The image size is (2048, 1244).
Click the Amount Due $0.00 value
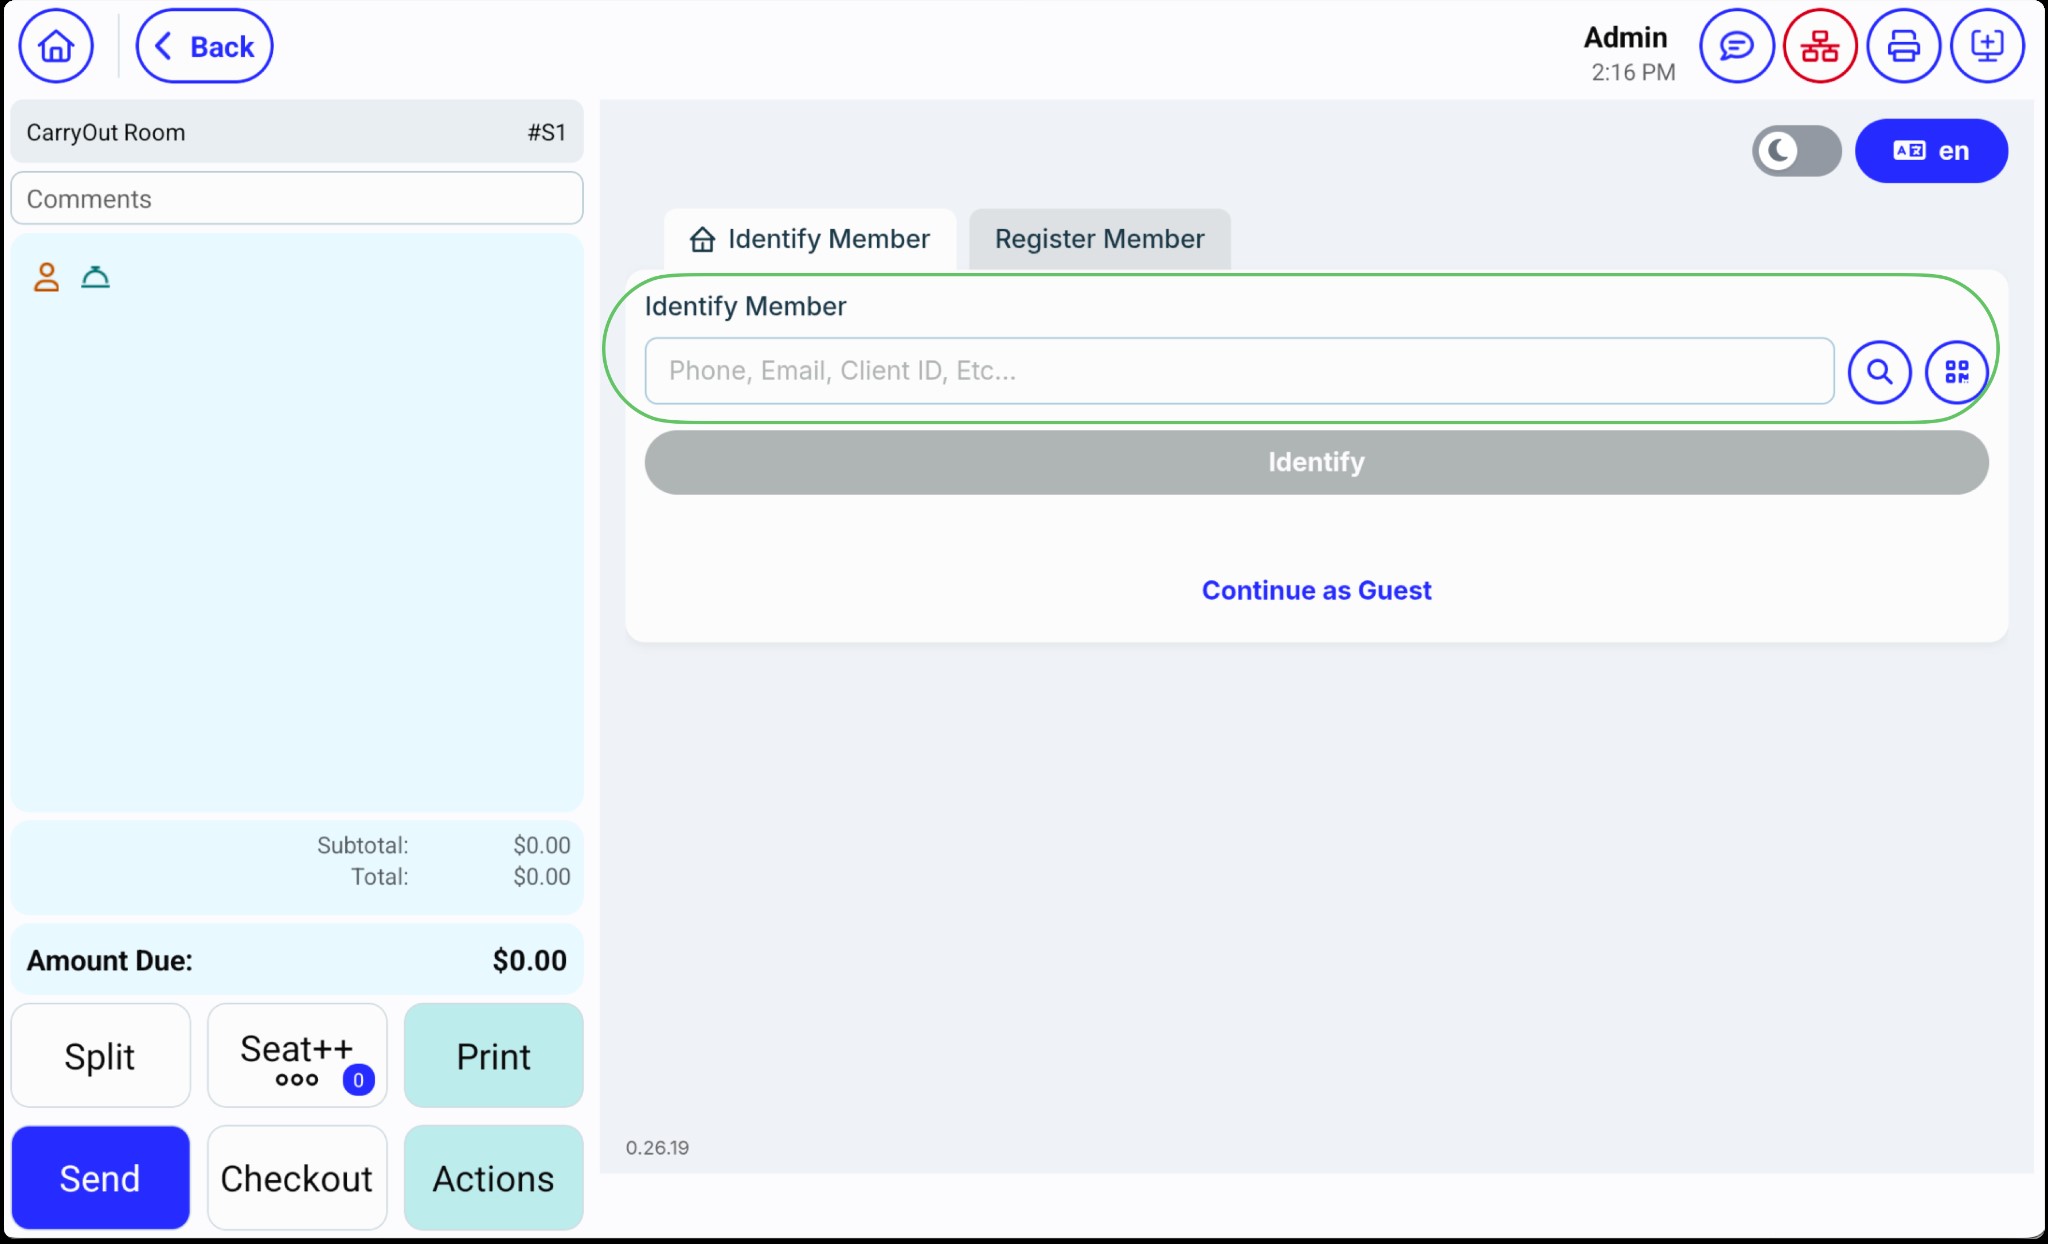click(529, 960)
